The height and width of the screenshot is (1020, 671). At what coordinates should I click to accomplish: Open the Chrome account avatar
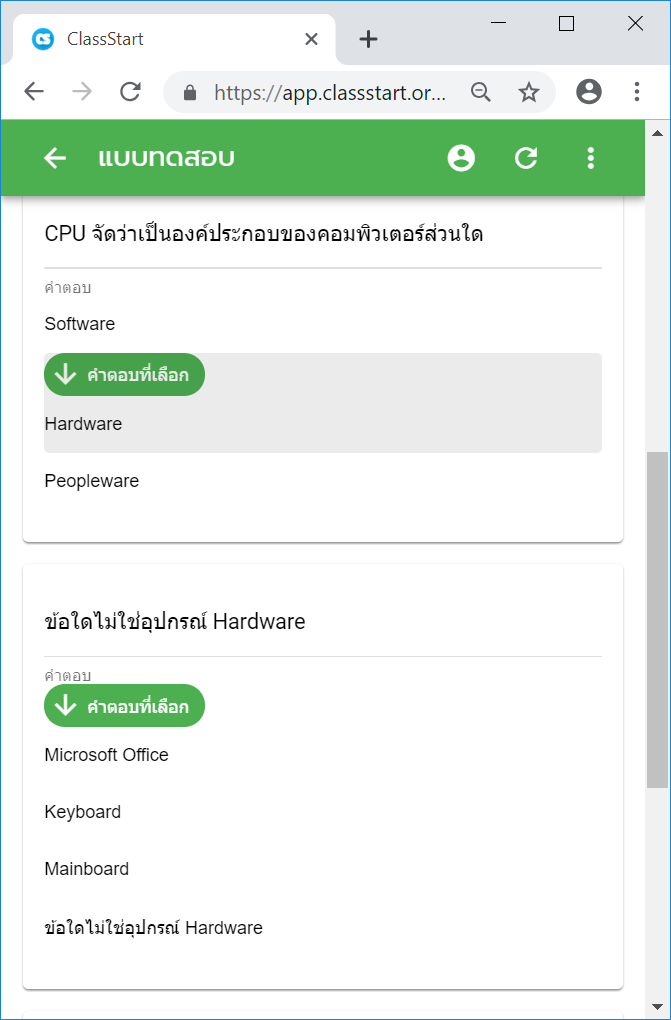589,92
